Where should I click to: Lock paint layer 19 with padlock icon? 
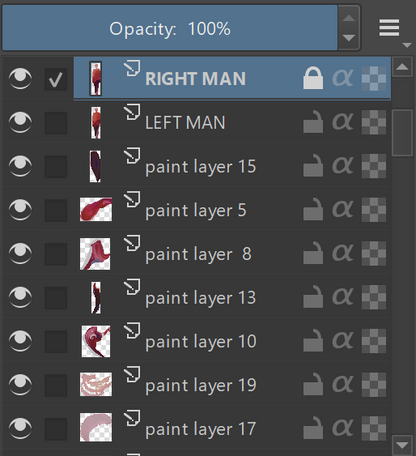[313, 385]
